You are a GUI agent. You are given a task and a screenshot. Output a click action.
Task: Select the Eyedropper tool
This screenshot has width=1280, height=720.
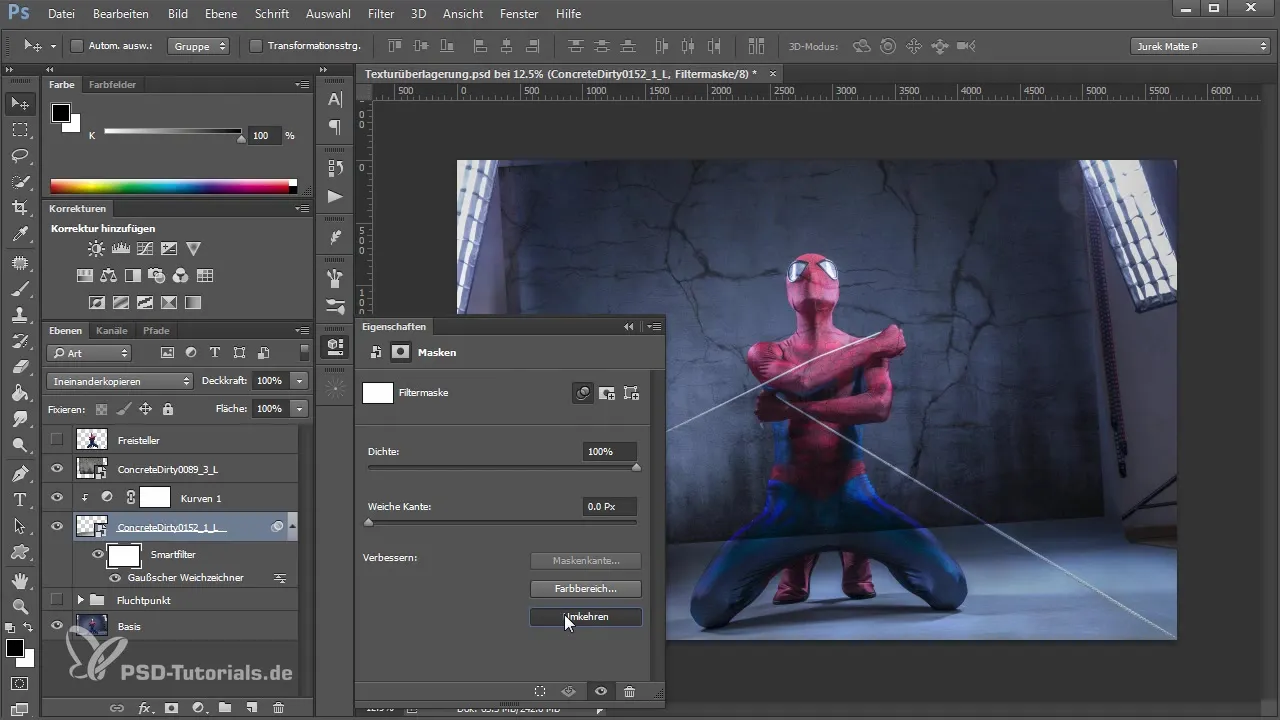pyautogui.click(x=19, y=235)
